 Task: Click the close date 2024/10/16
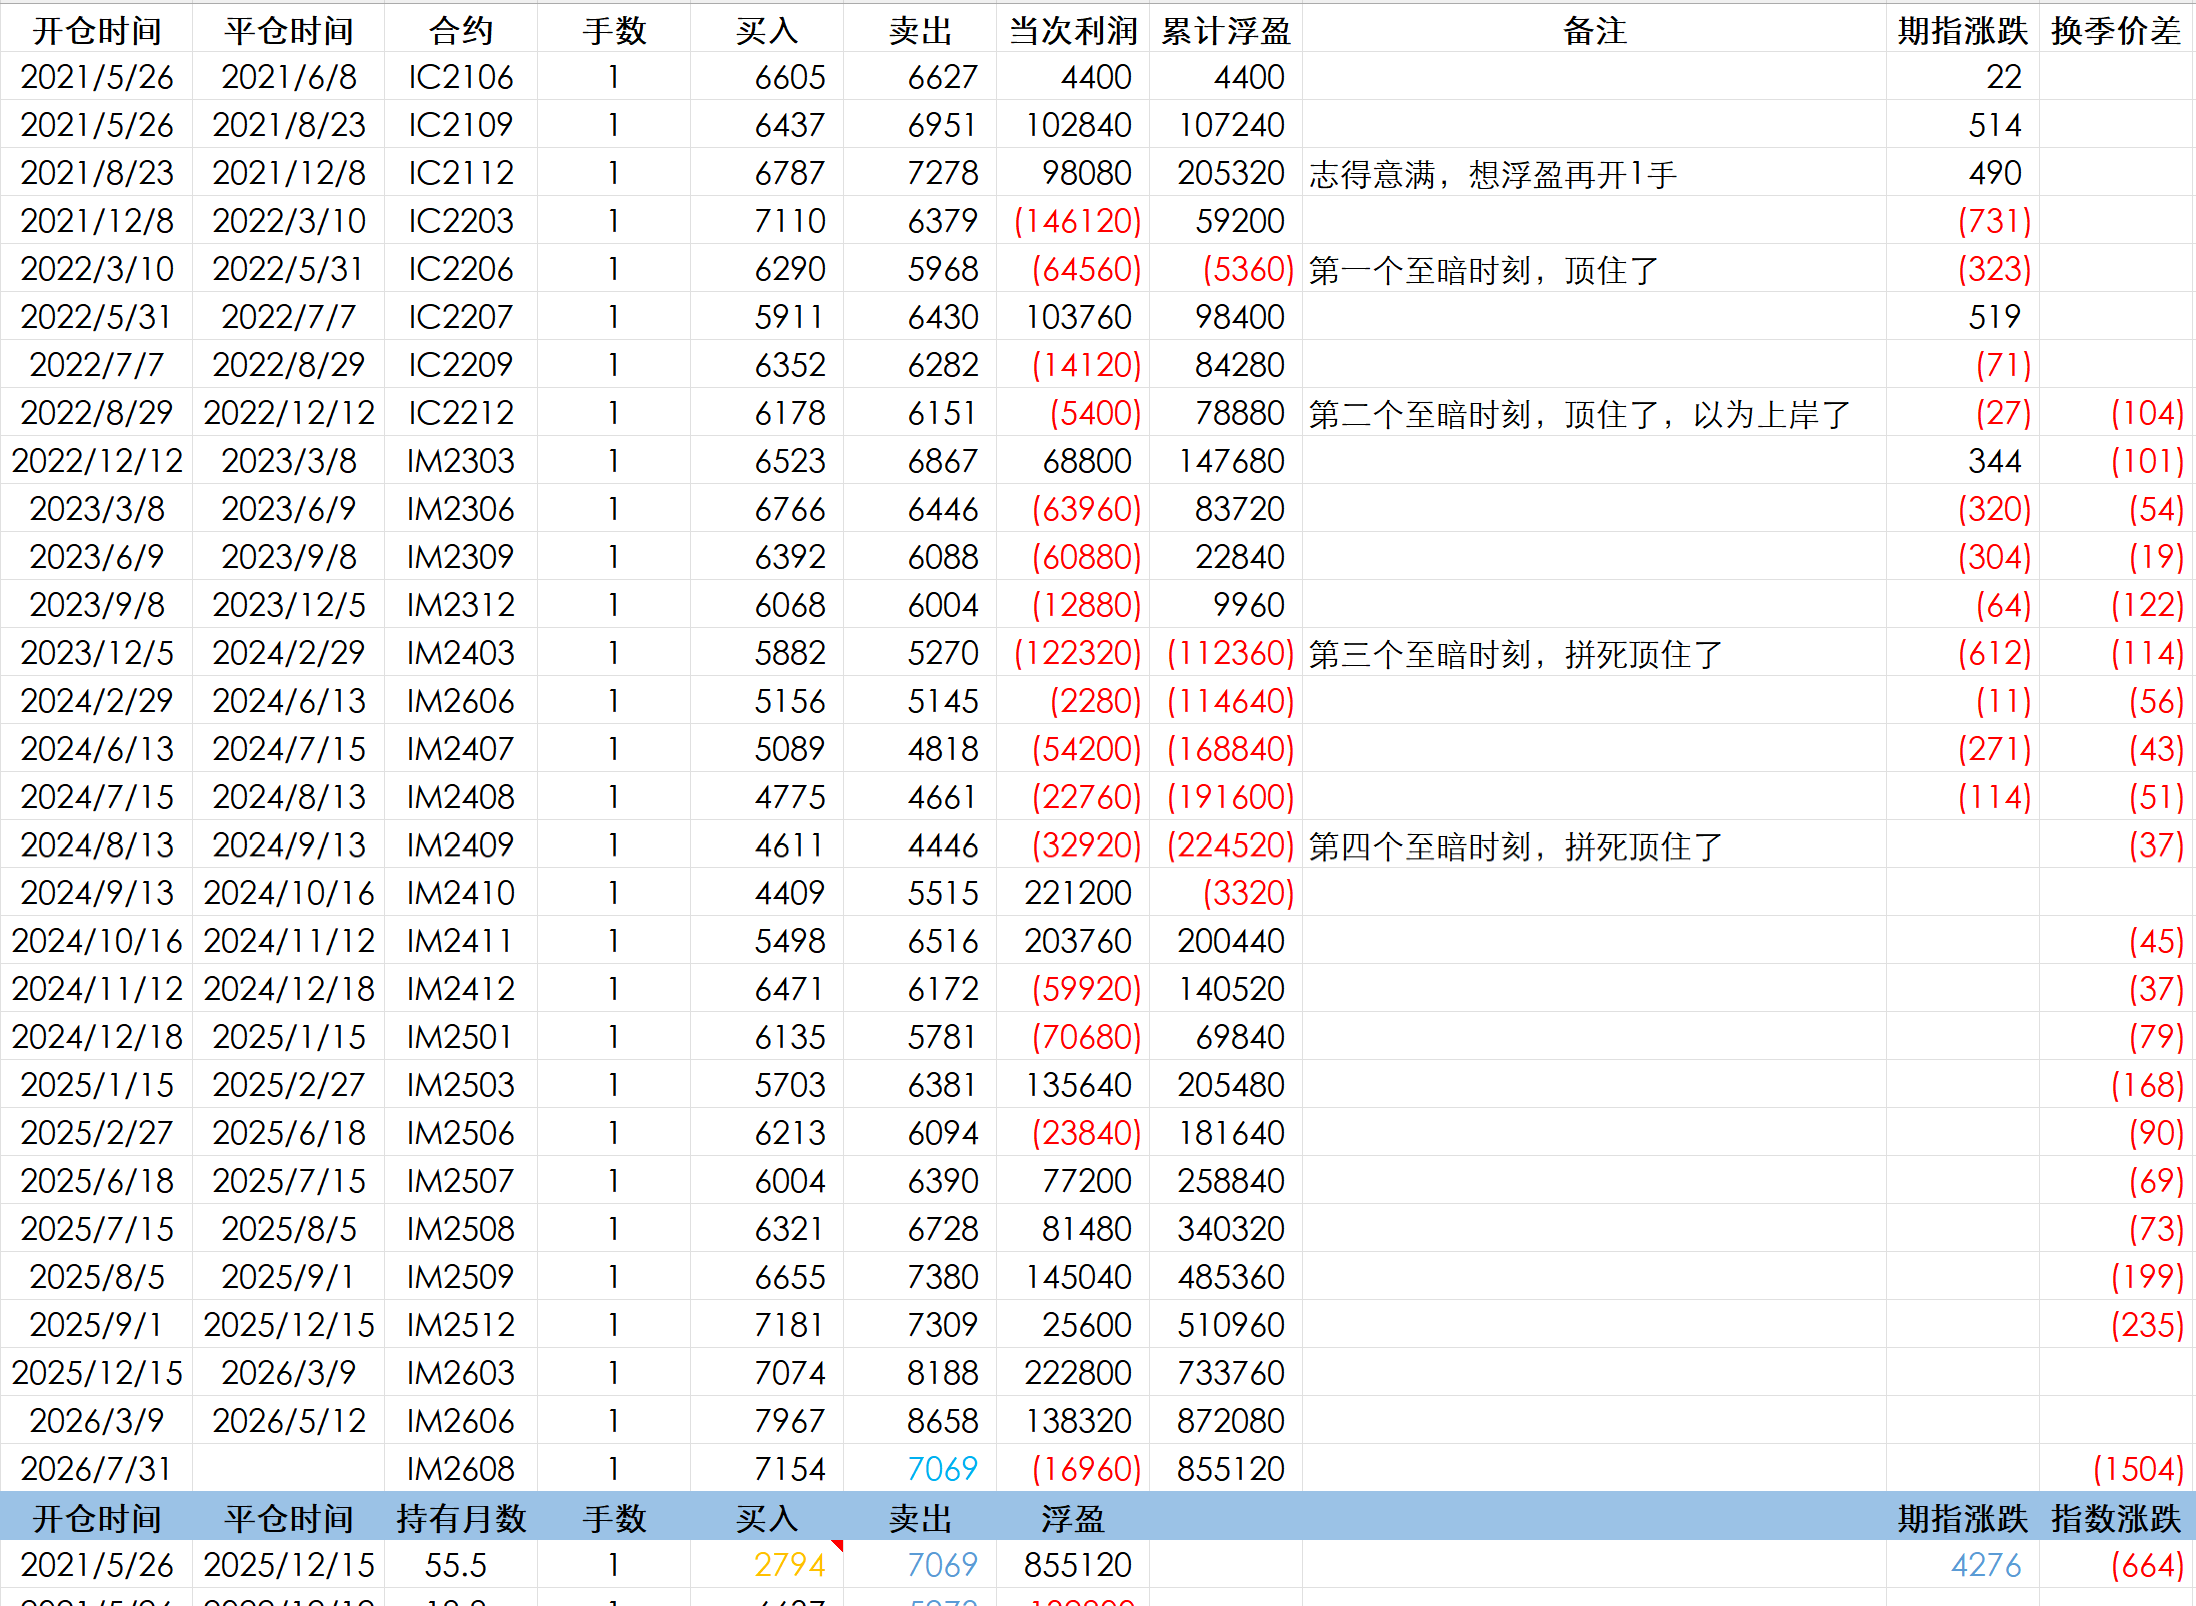click(x=289, y=893)
